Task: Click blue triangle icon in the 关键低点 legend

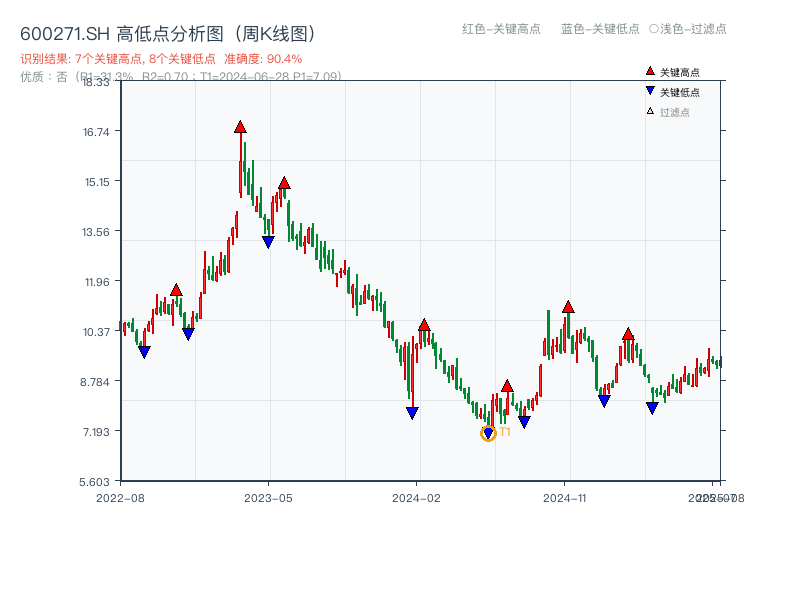Action: click(650, 91)
